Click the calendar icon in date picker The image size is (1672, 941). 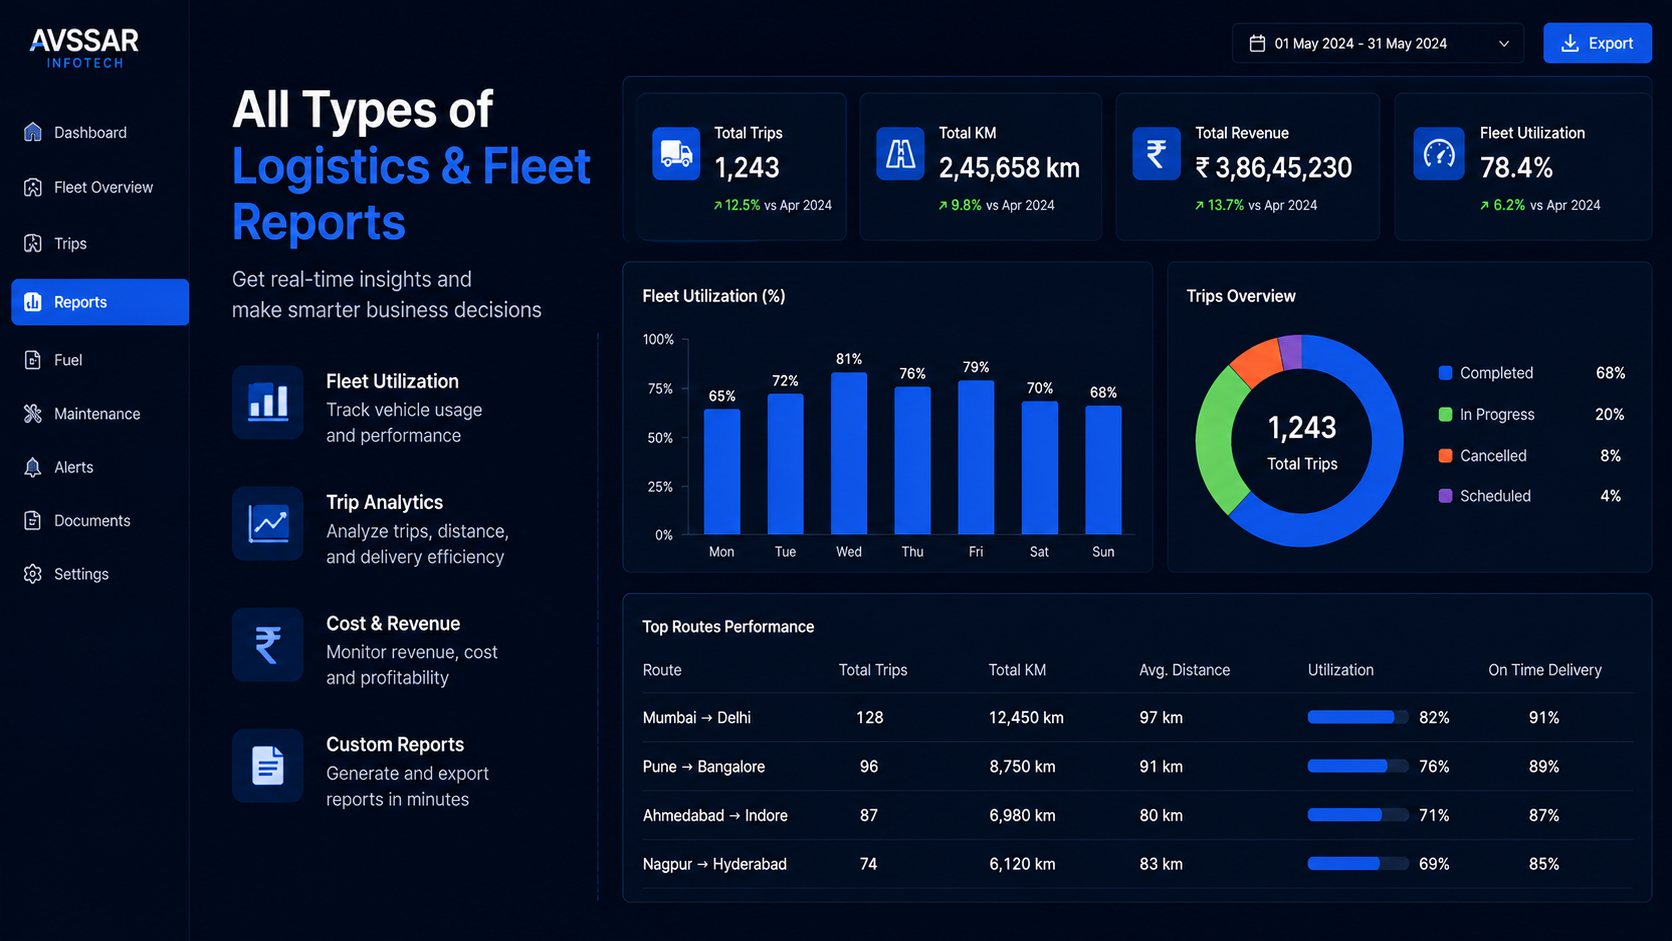click(x=1257, y=43)
